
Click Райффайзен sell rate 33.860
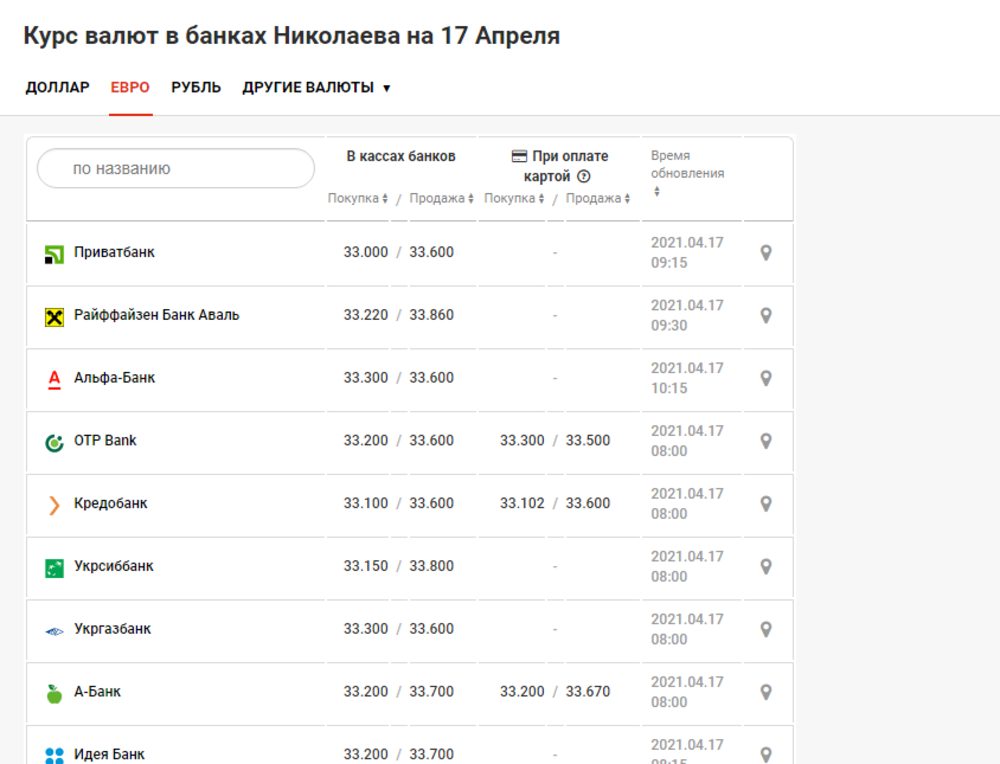(432, 315)
